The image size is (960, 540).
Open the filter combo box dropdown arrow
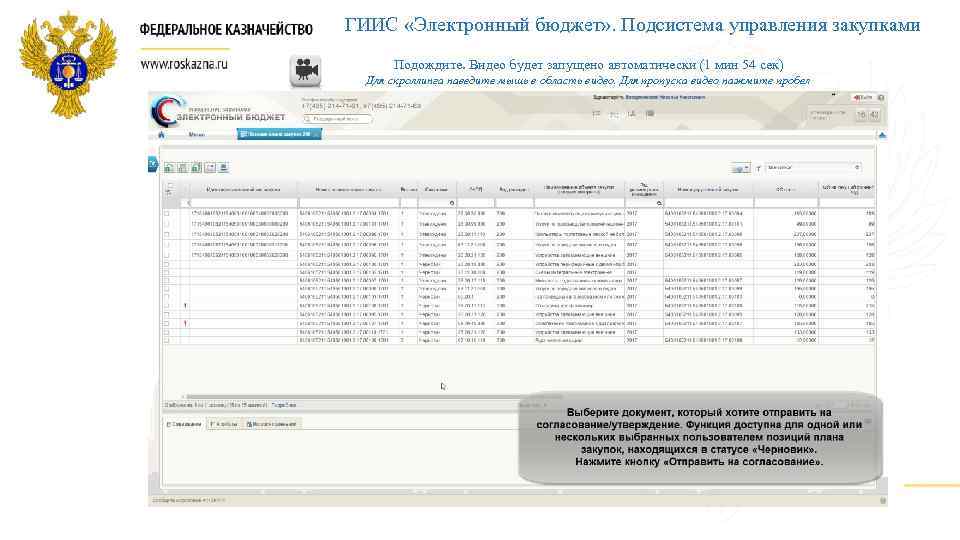[857, 167]
